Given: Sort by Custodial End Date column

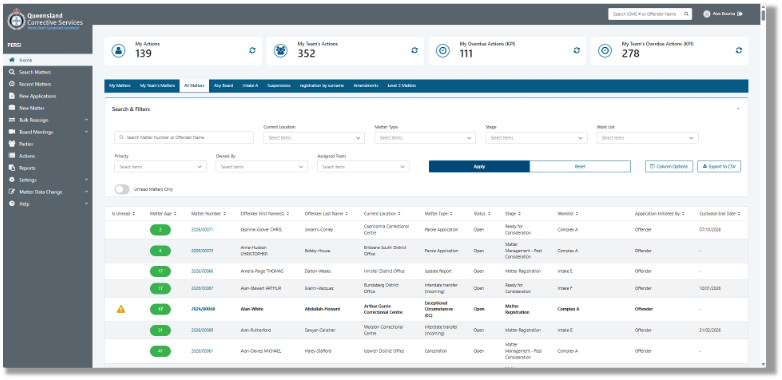Looking at the screenshot, I should tap(720, 213).
